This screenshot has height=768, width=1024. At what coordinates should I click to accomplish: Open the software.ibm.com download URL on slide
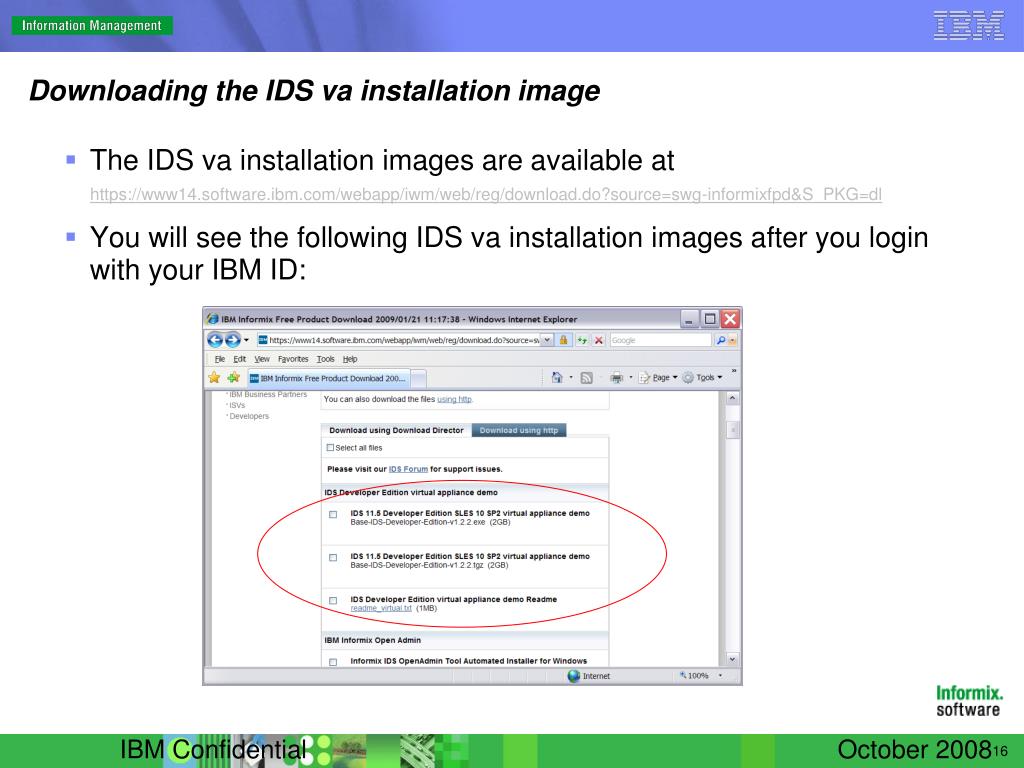pos(486,195)
